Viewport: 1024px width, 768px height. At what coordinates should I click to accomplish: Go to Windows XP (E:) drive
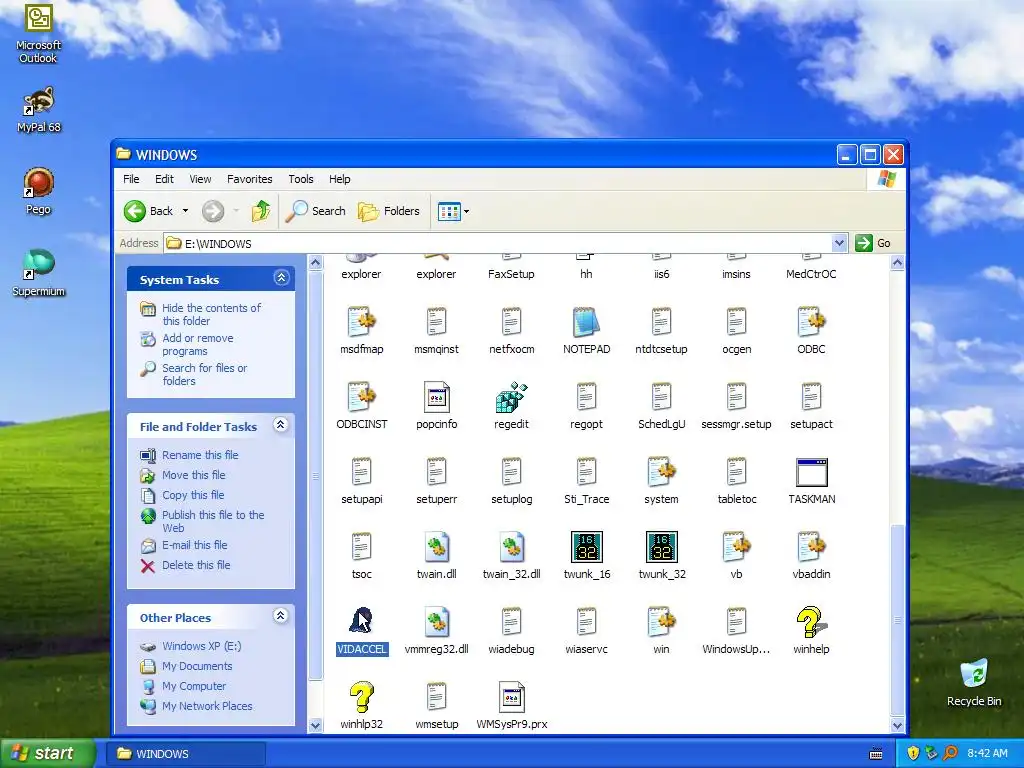pos(202,646)
